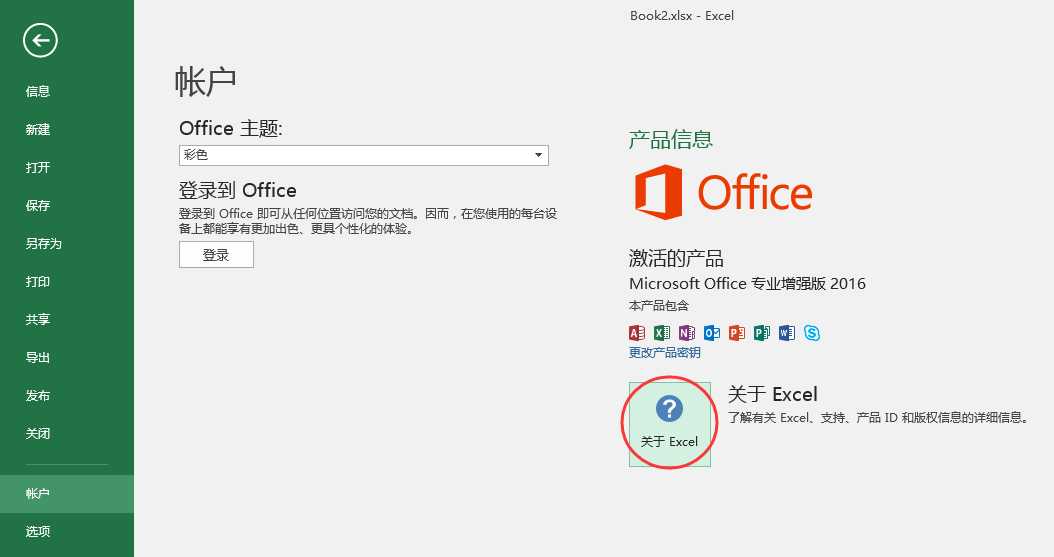Click the Office 主题 label
1054x557 pixels.
(x=231, y=128)
